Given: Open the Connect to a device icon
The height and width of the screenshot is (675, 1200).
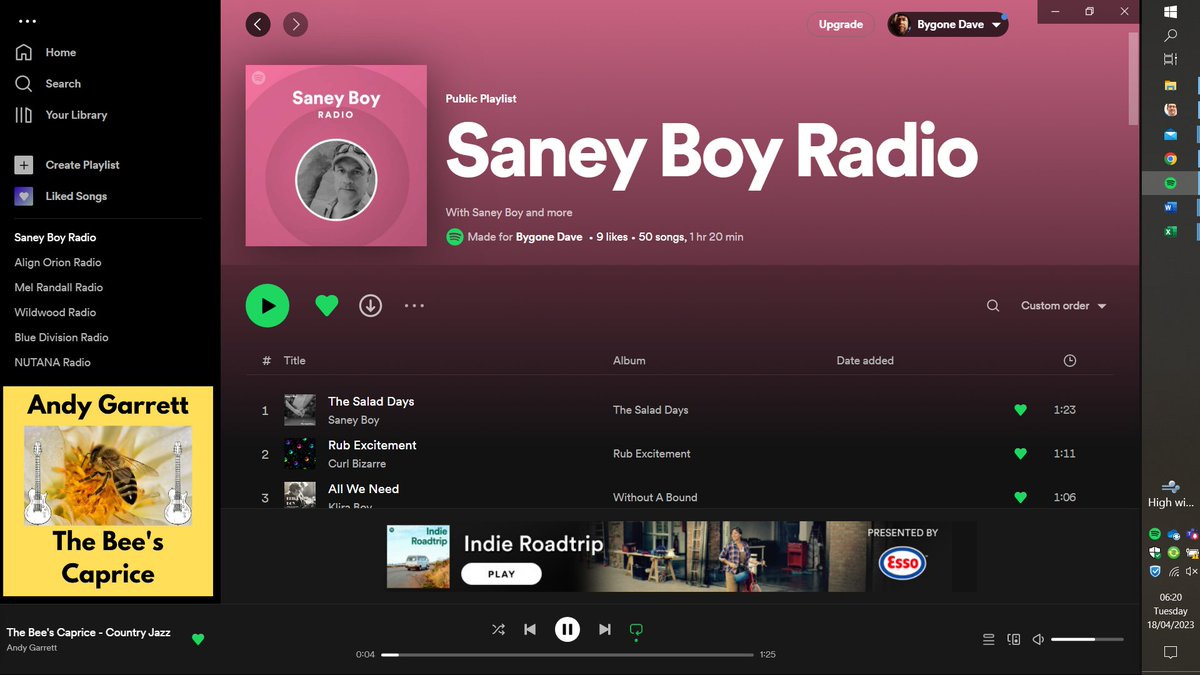Looking at the screenshot, I should pos(1013,638).
